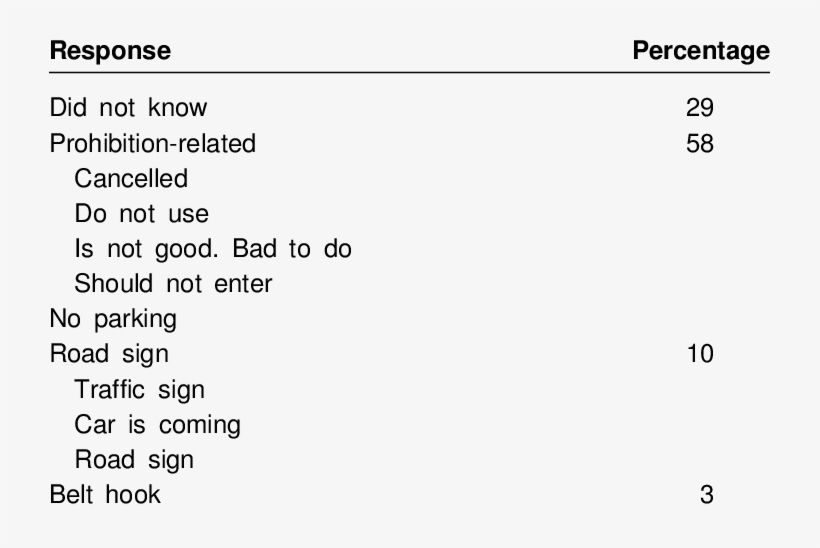This screenshot has width=820, height=548.
Task: Click the Response column header
Action: tap(110, 50)
